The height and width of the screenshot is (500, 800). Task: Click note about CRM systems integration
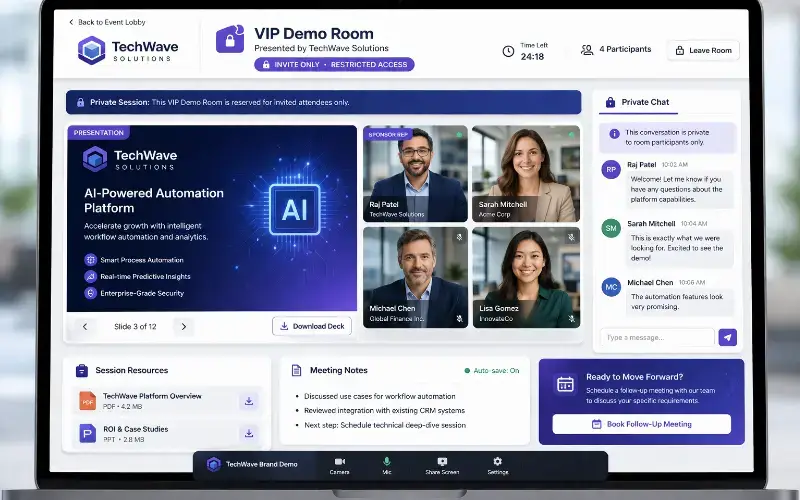384,410
